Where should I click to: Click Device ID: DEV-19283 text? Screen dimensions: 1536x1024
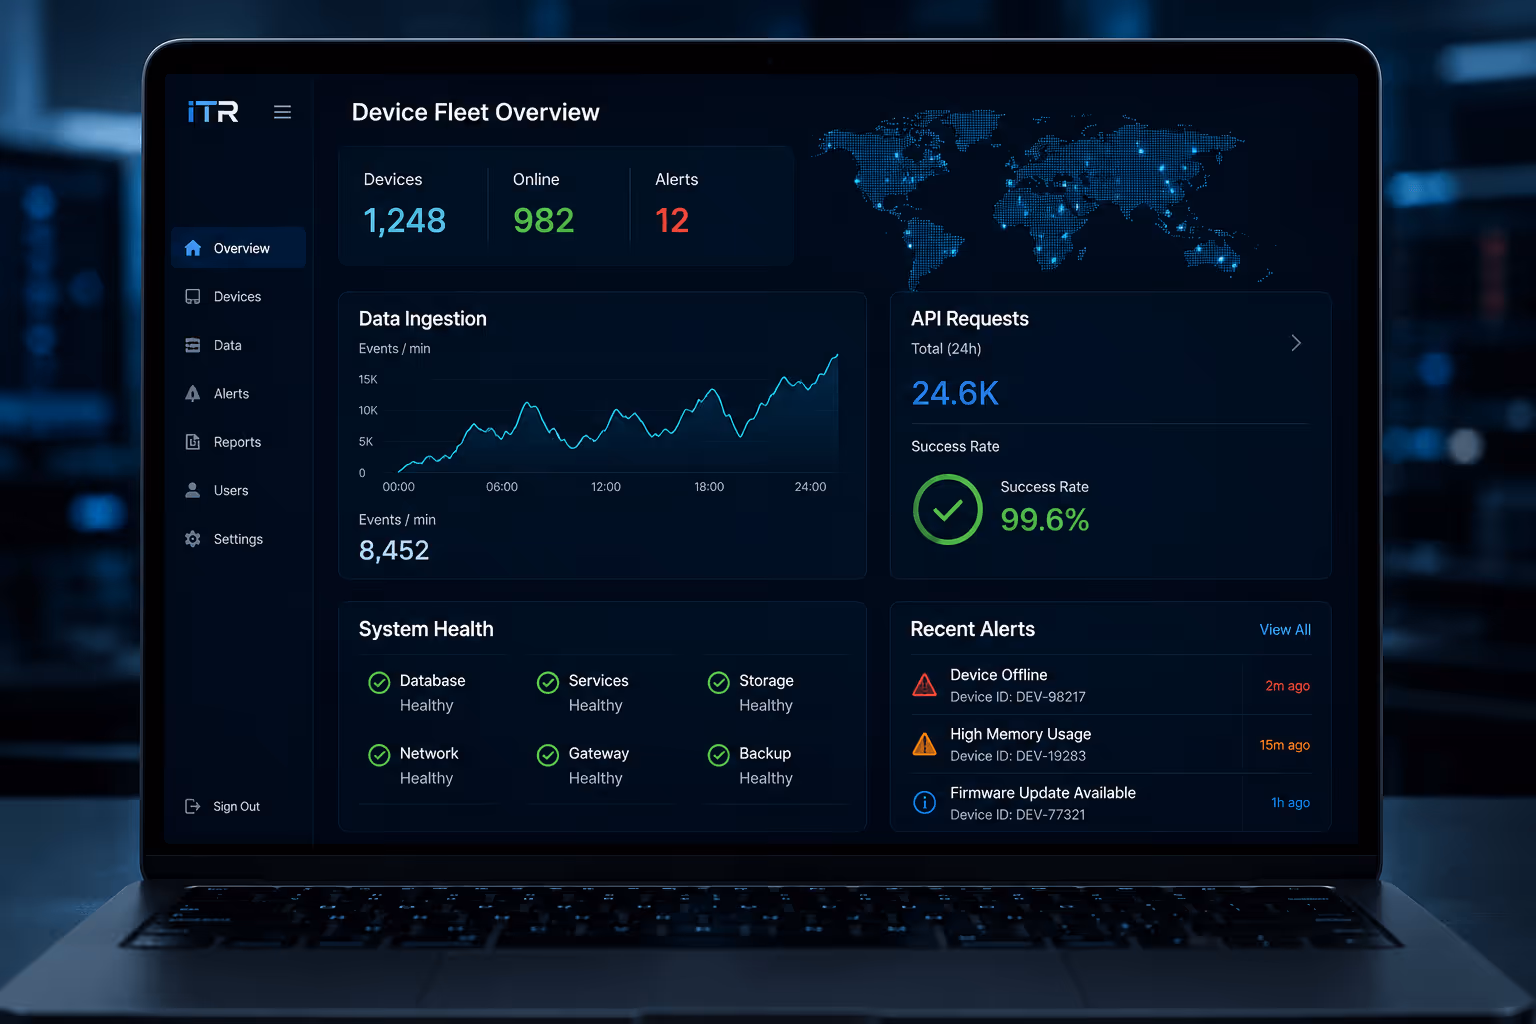click(1017, 756)
